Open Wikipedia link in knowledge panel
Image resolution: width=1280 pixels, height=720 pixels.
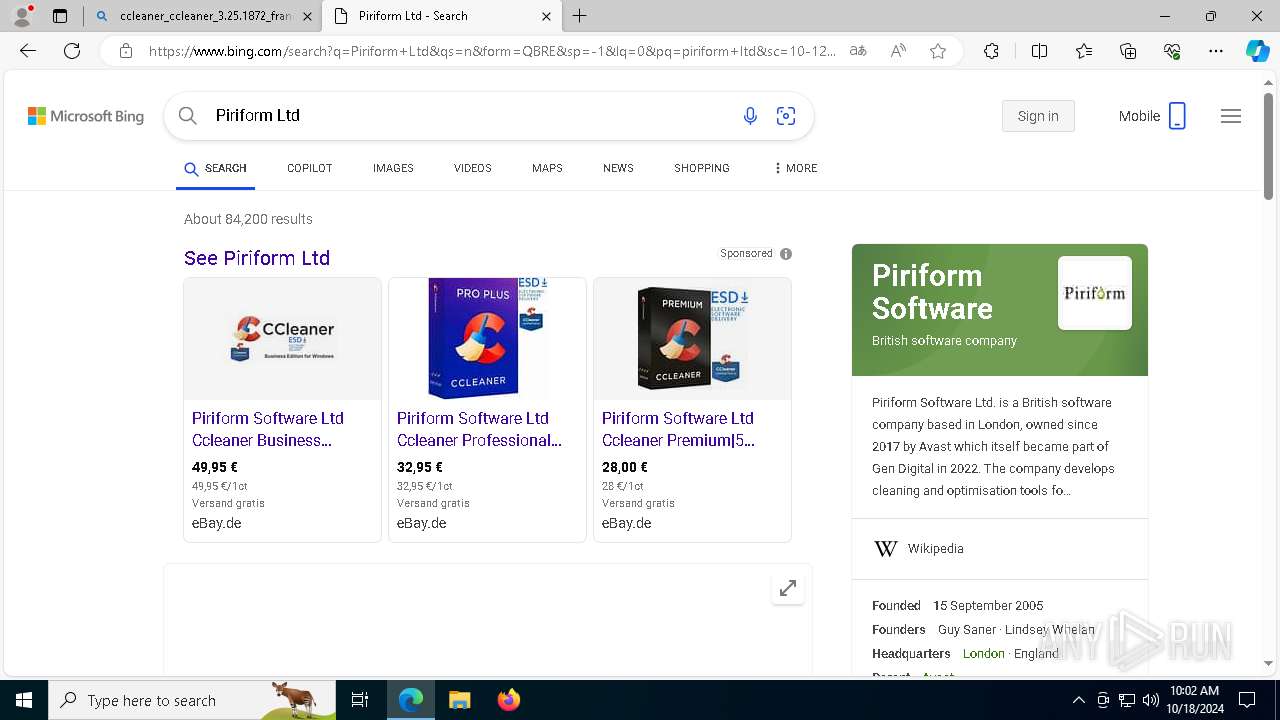coord(935,549)
